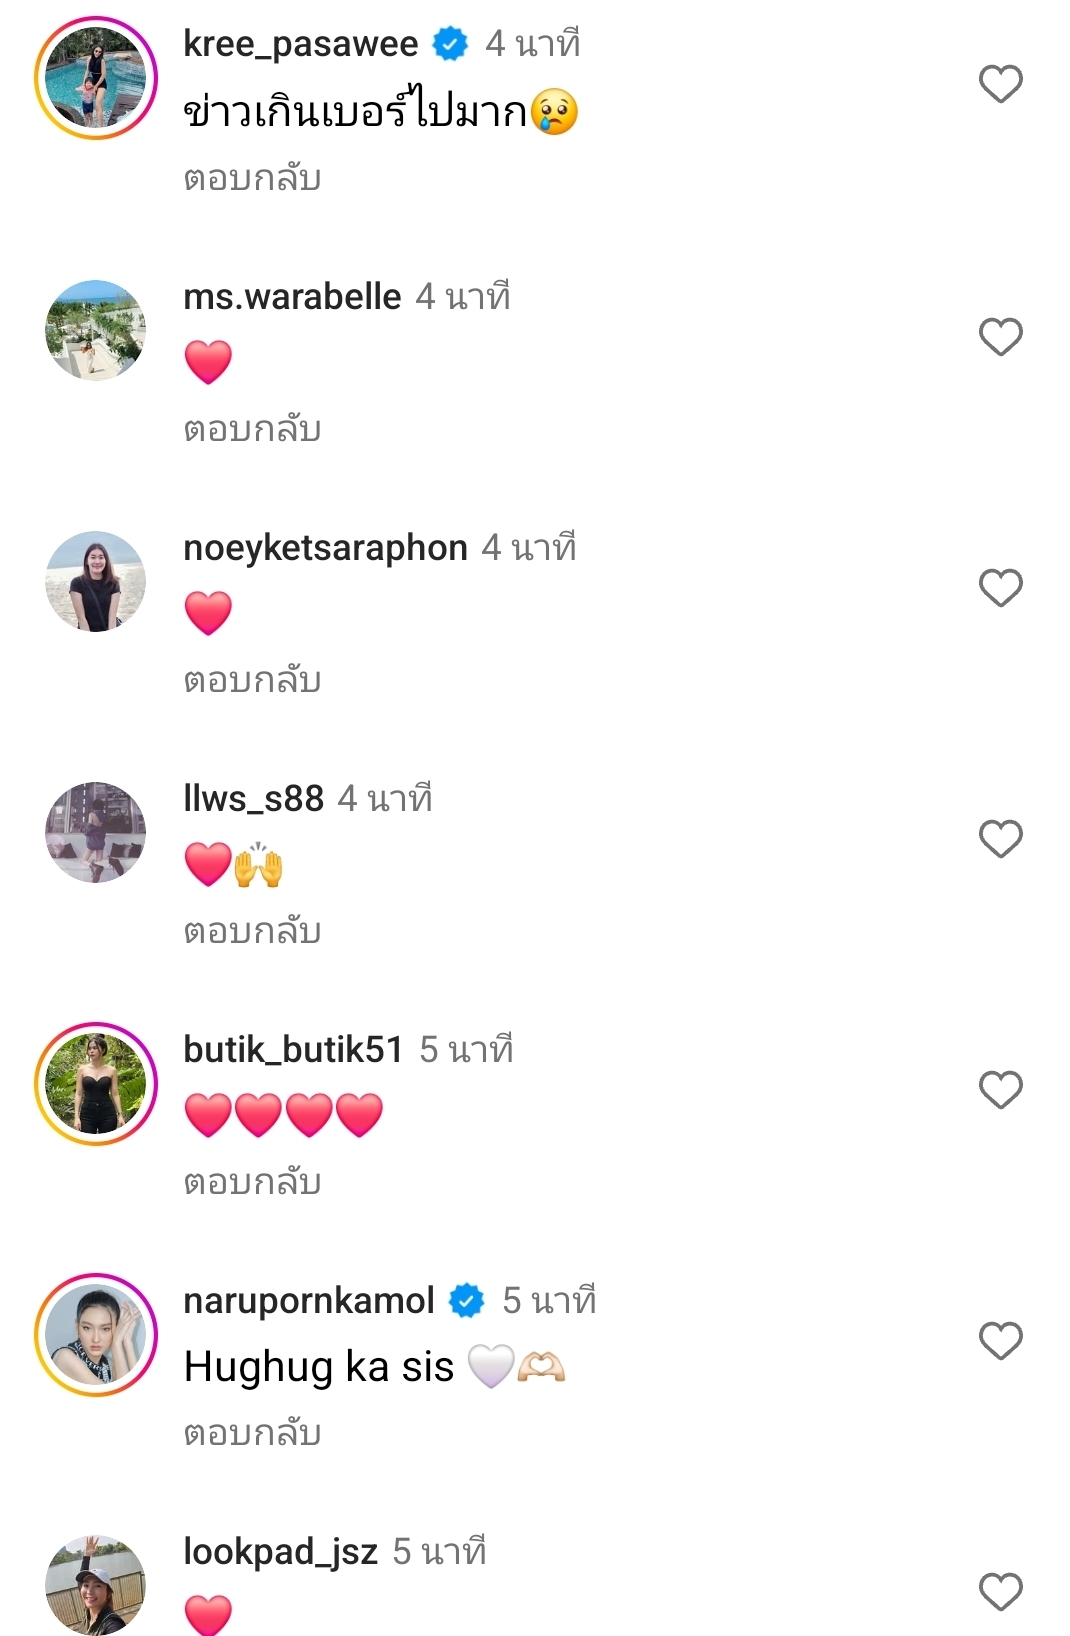Open butik_butik51's avatar story
The height and width of the screenshot is (1636, 1070).
pyautogui.click(x=96, y=1084)
